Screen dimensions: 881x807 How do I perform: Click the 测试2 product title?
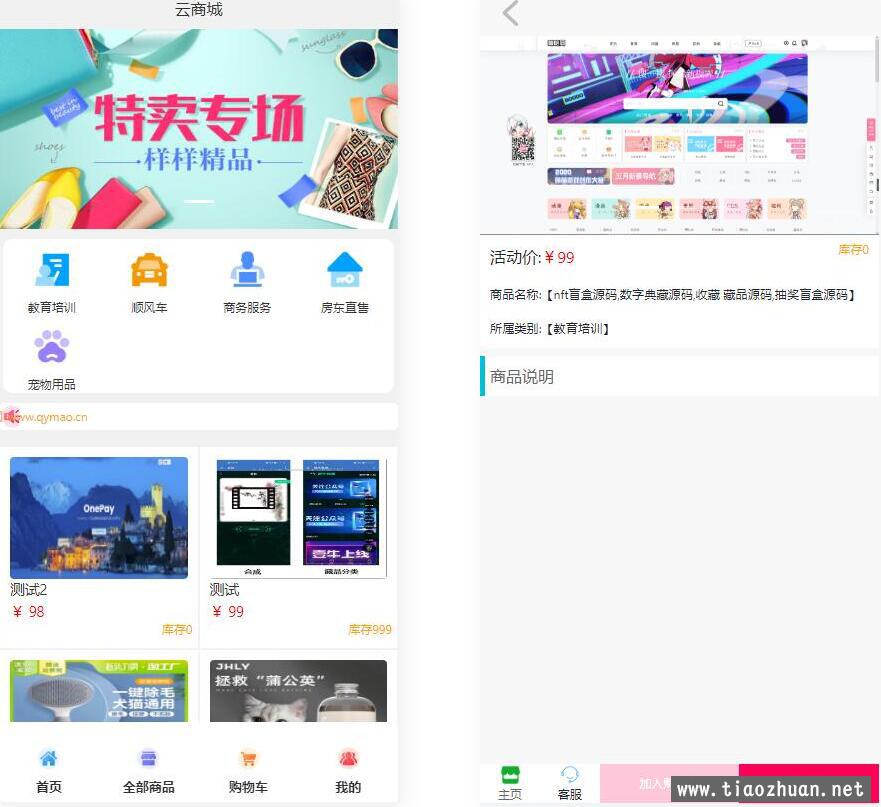[x=29, y=590]
